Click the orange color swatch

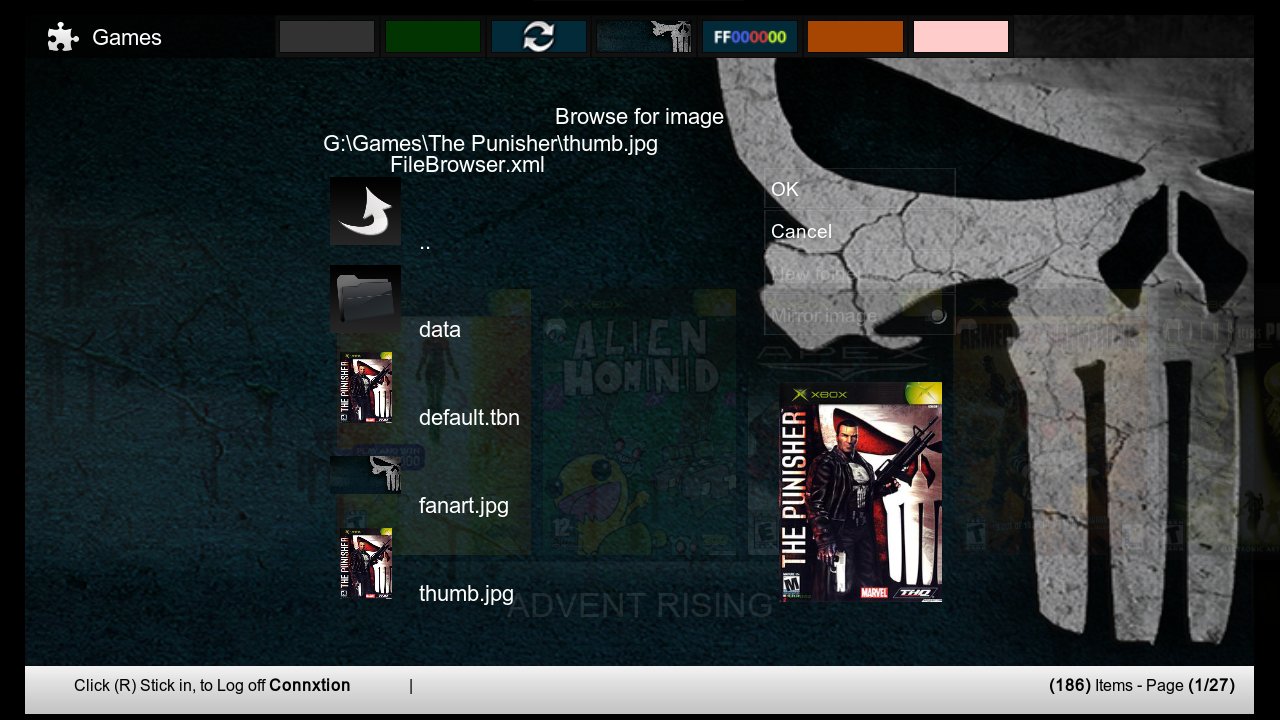click(855, 37)
